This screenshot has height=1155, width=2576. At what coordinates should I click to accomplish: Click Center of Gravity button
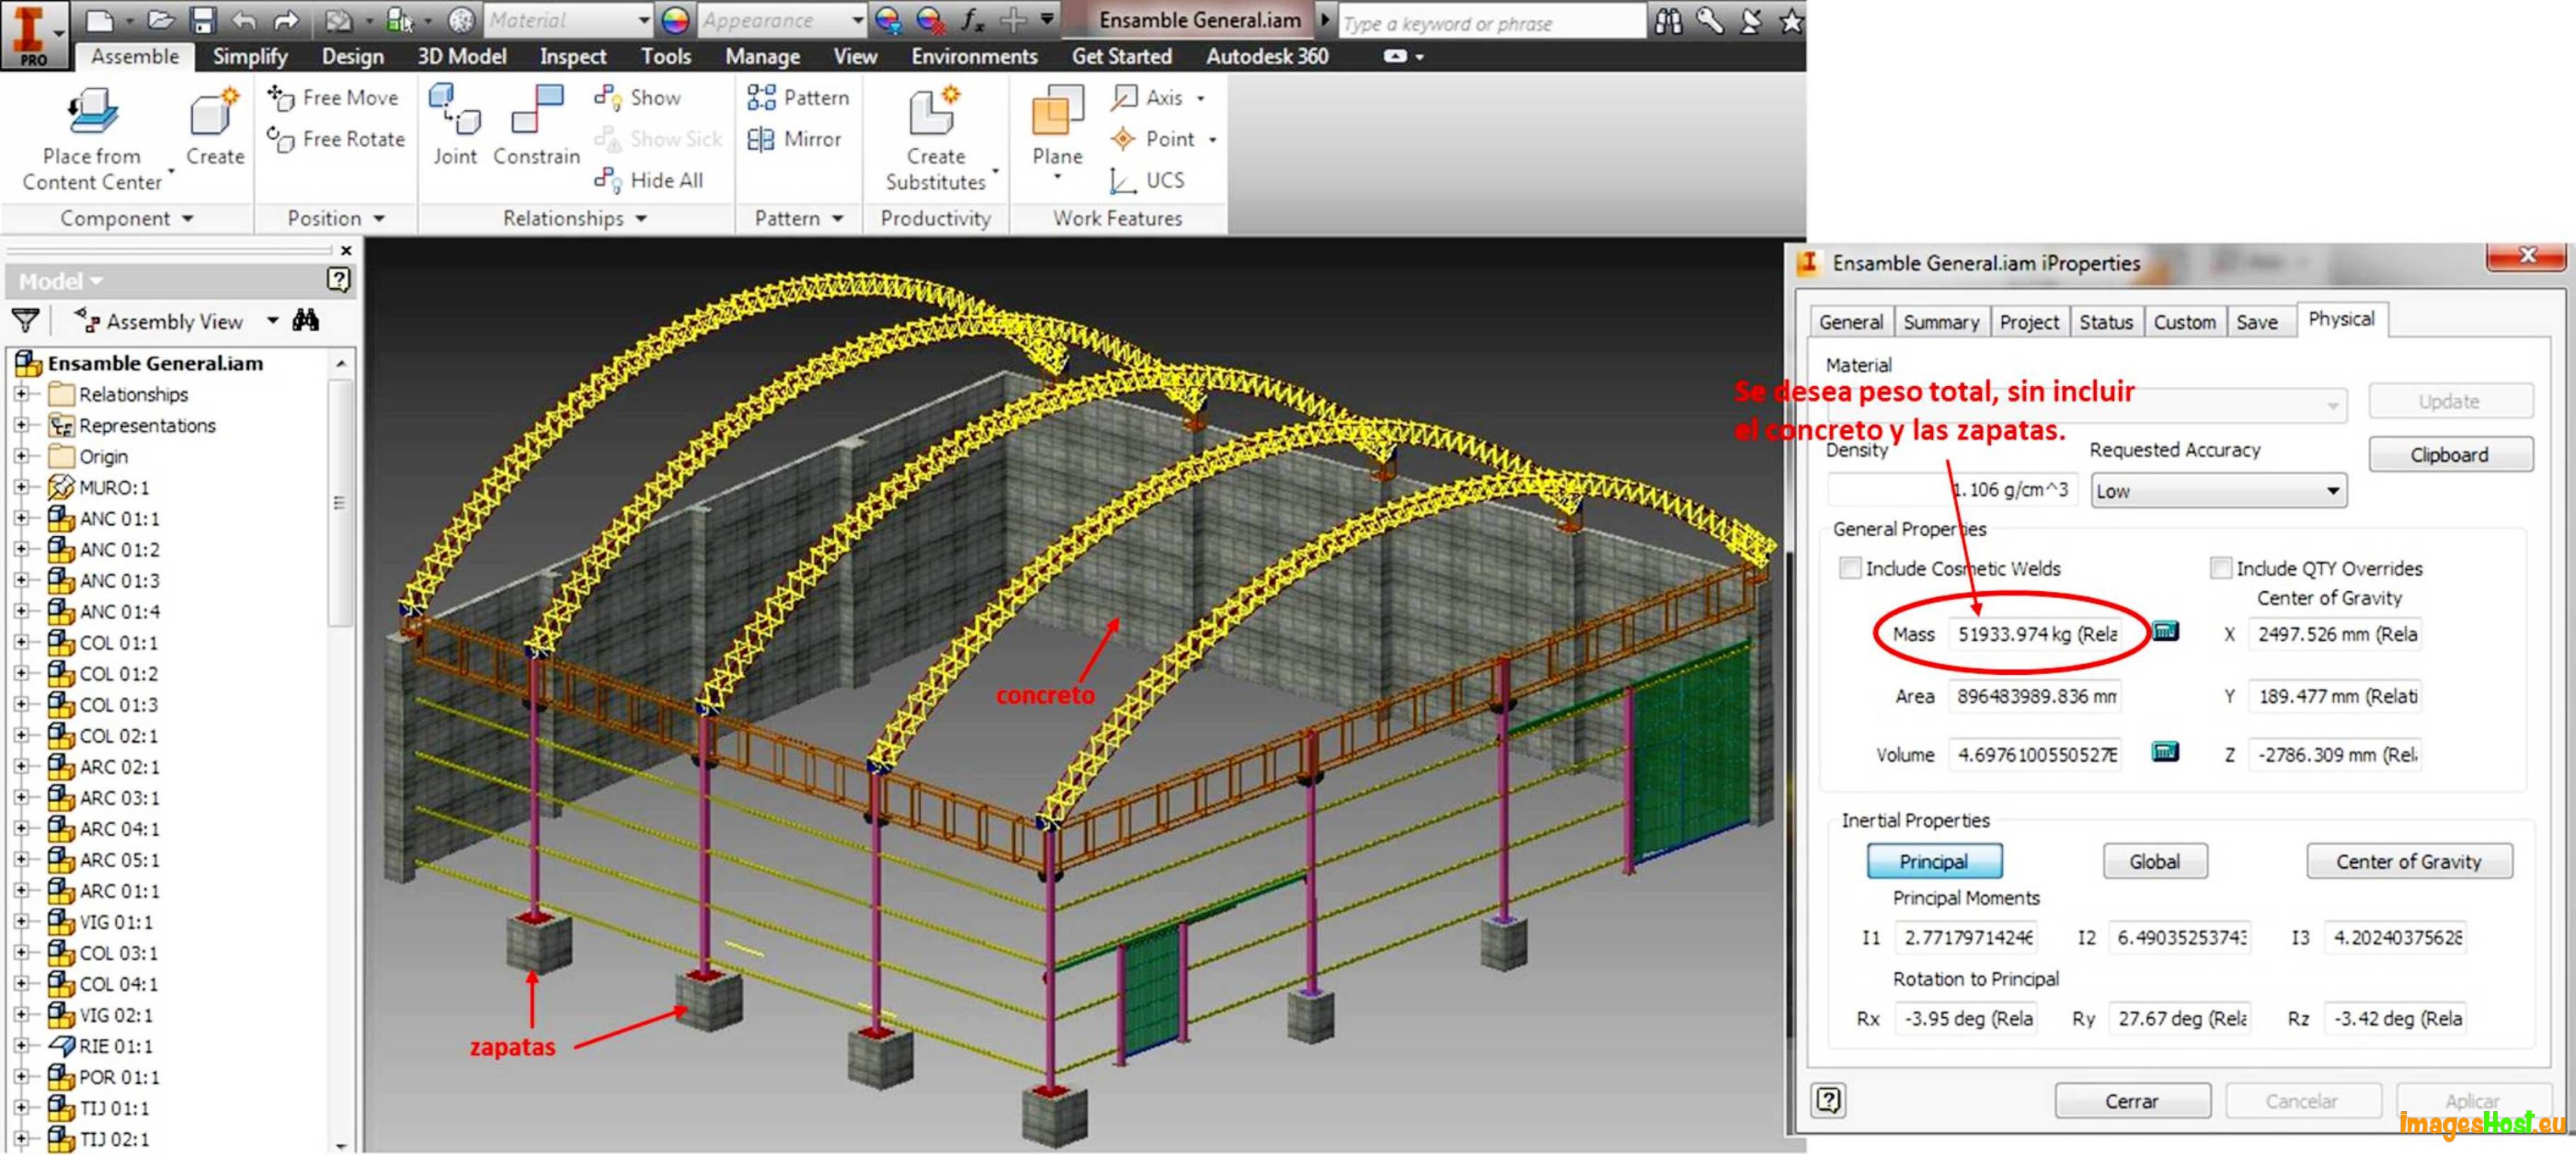point(2408,861)
